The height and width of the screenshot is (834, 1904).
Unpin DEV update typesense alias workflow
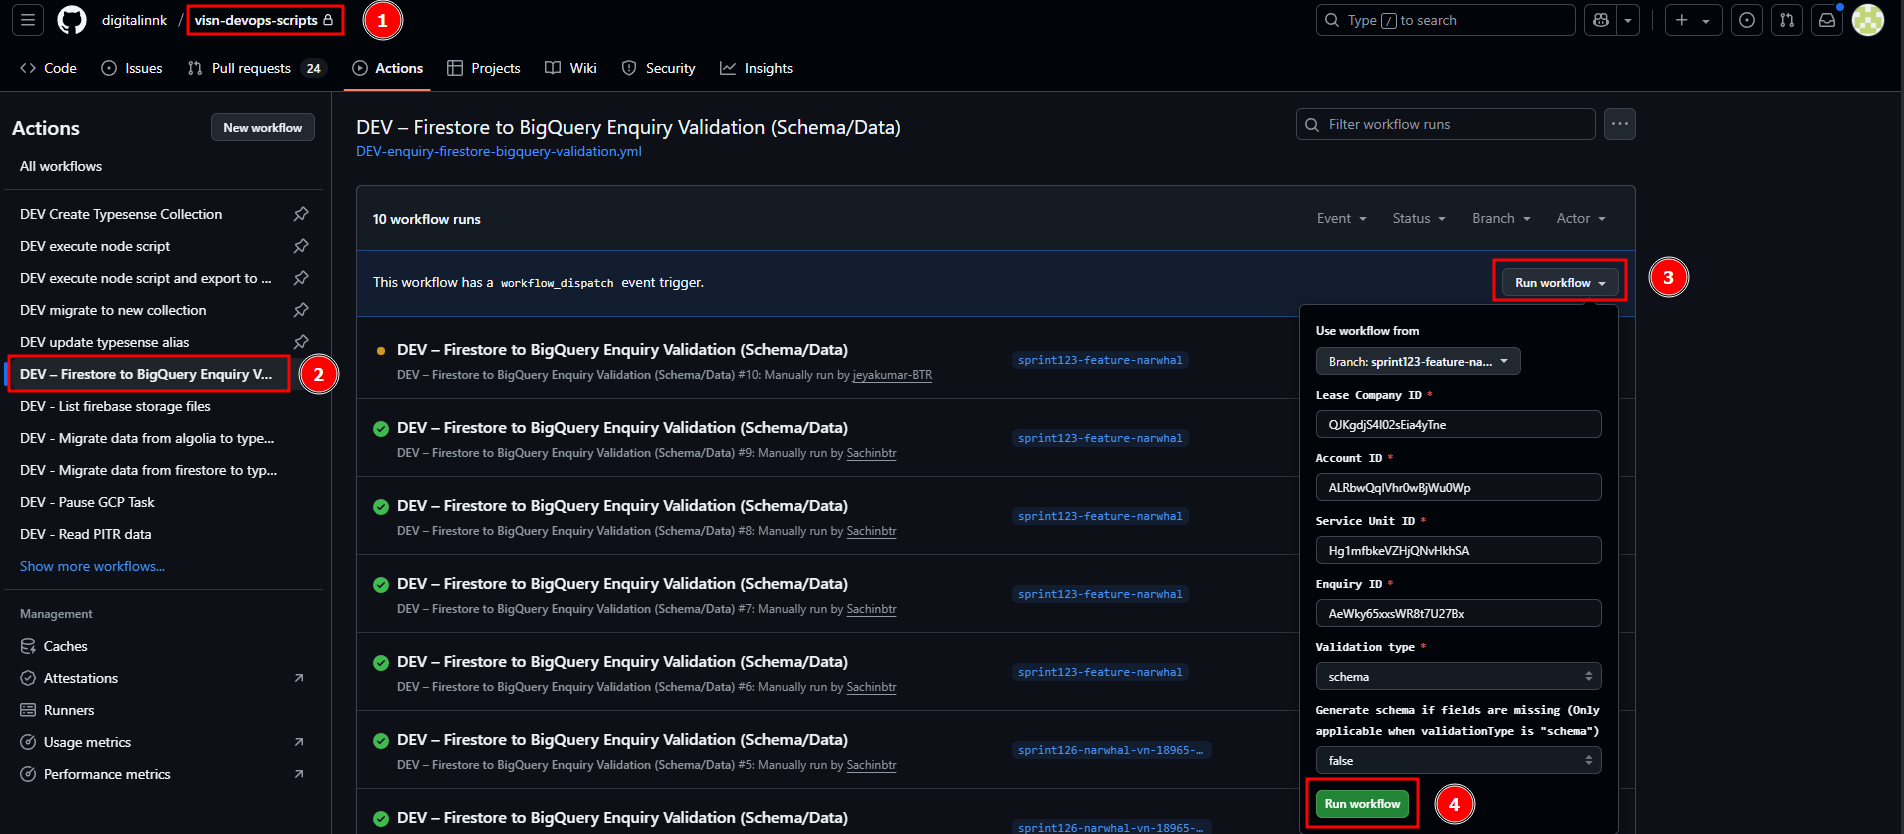[301, 342]
